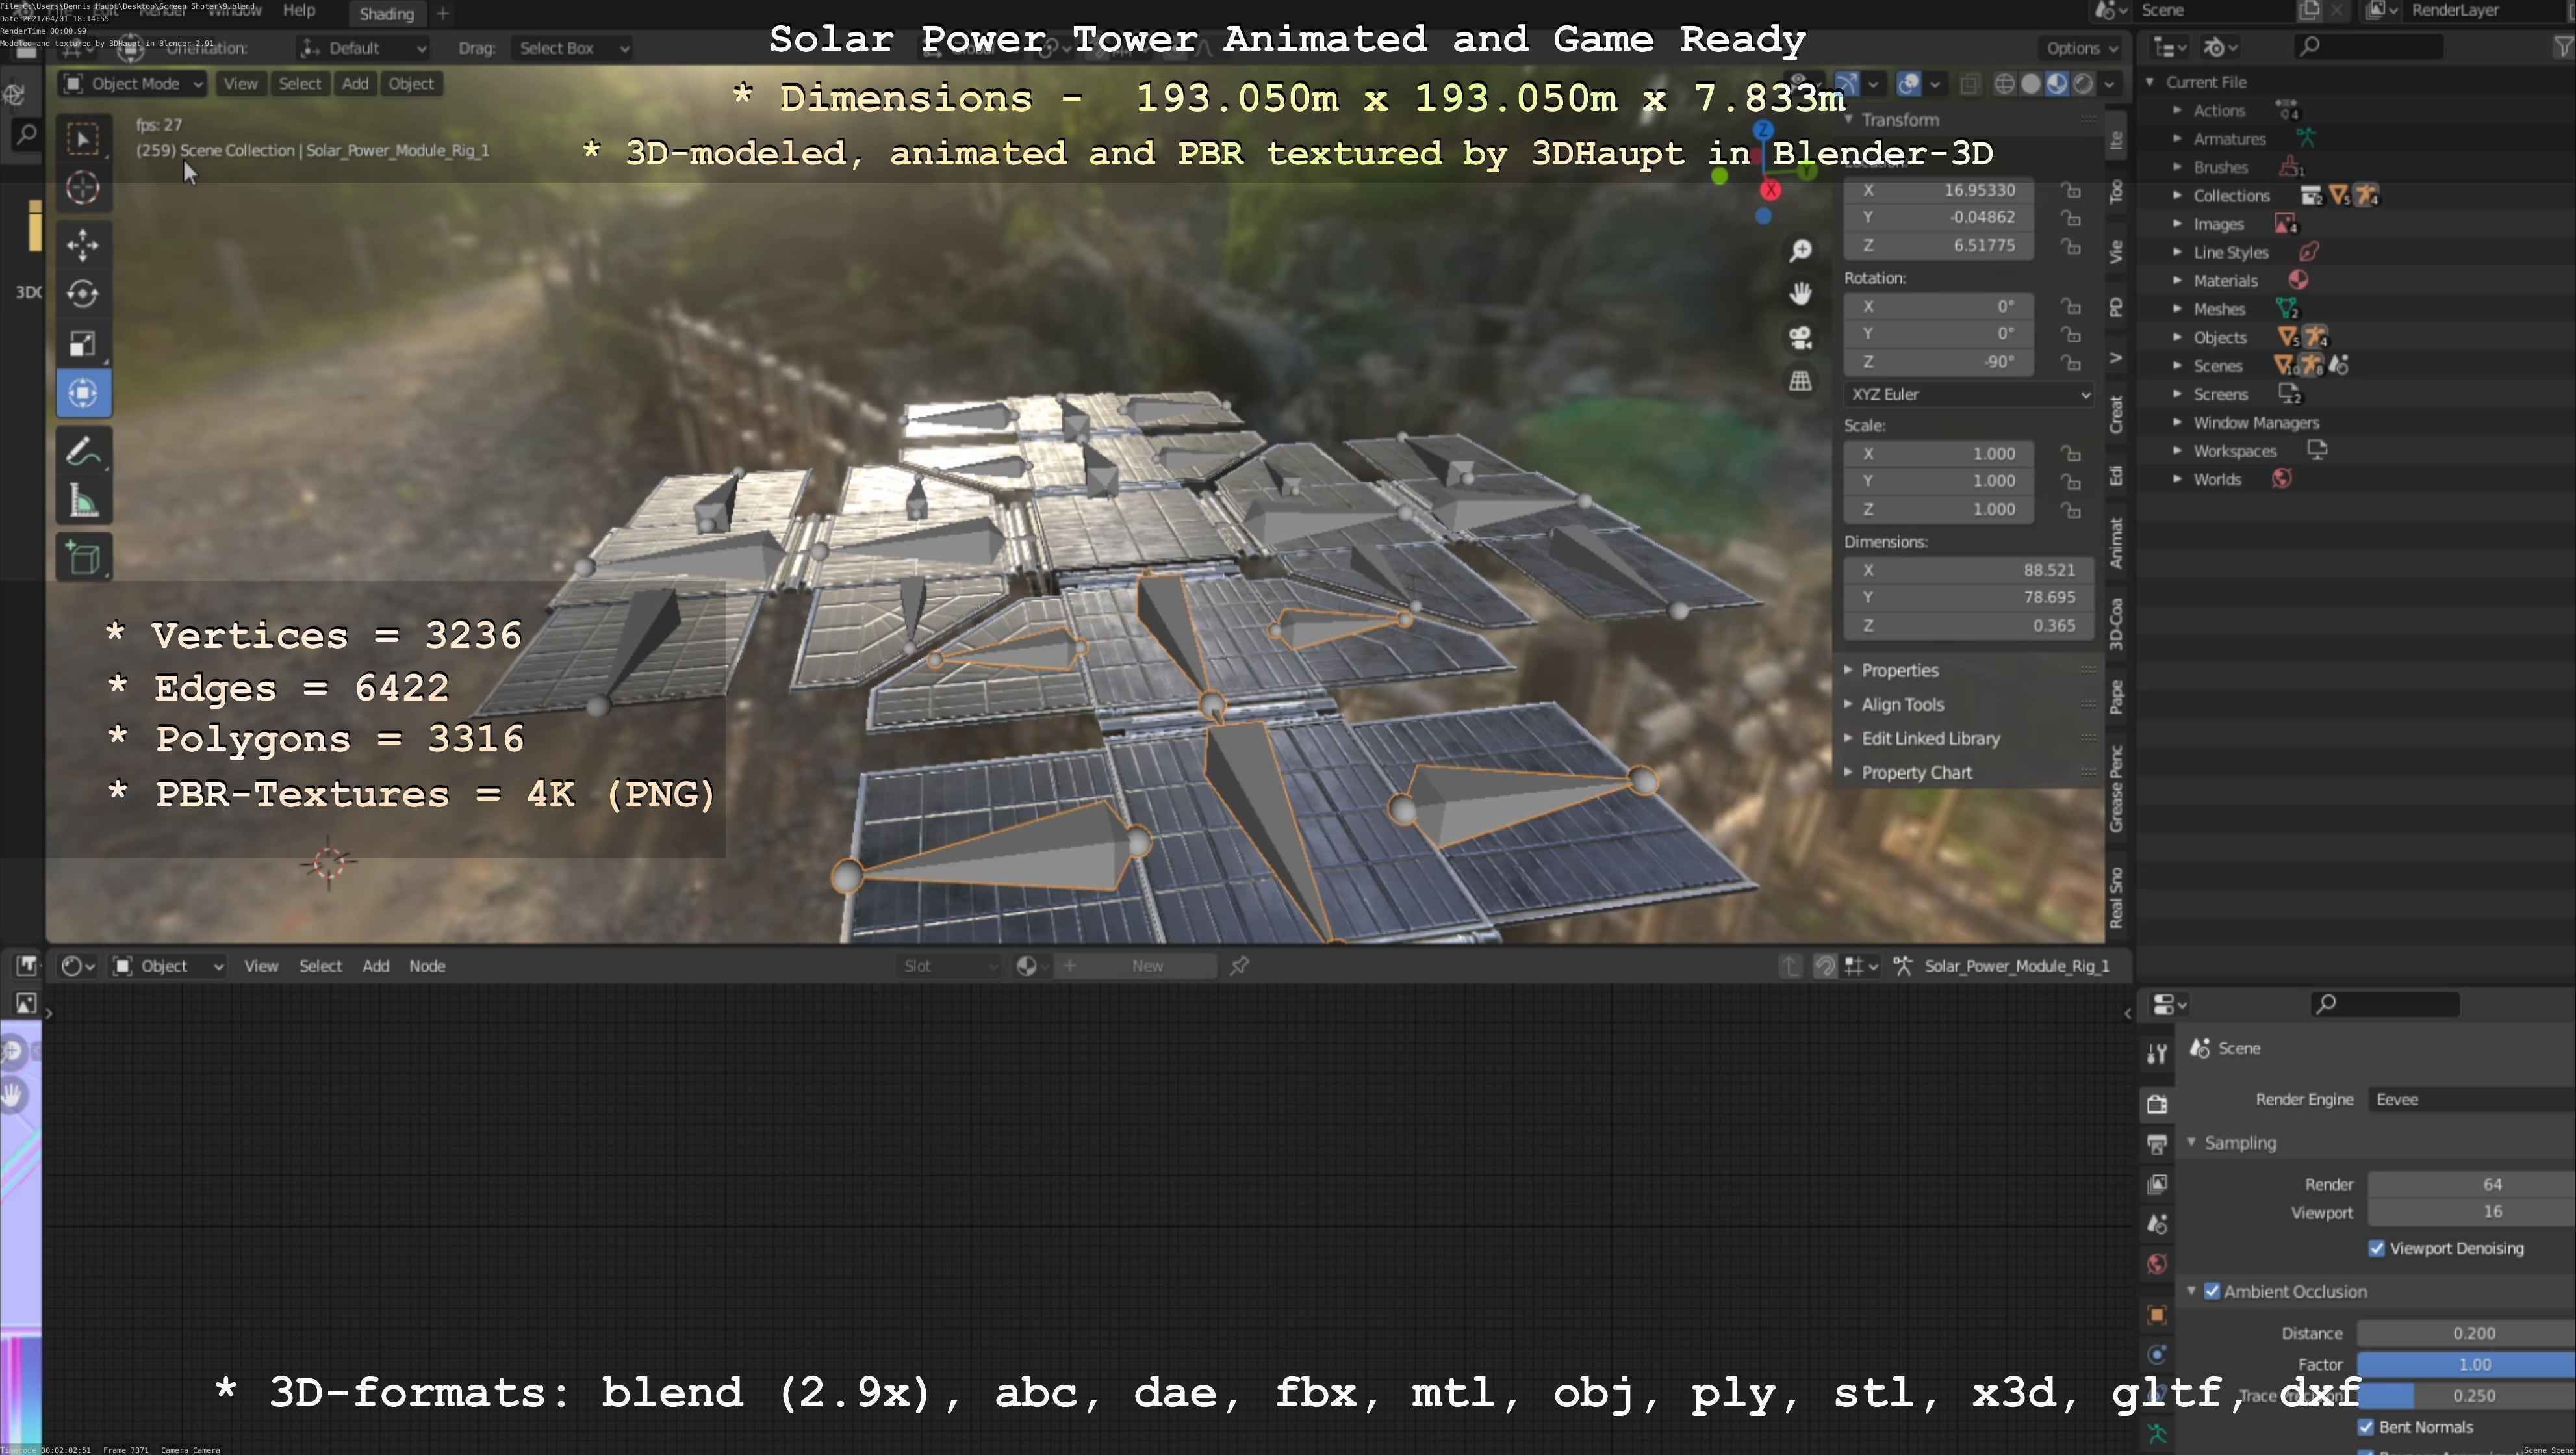
Task: Click the New material button
Action: (x=1147, y=966)
